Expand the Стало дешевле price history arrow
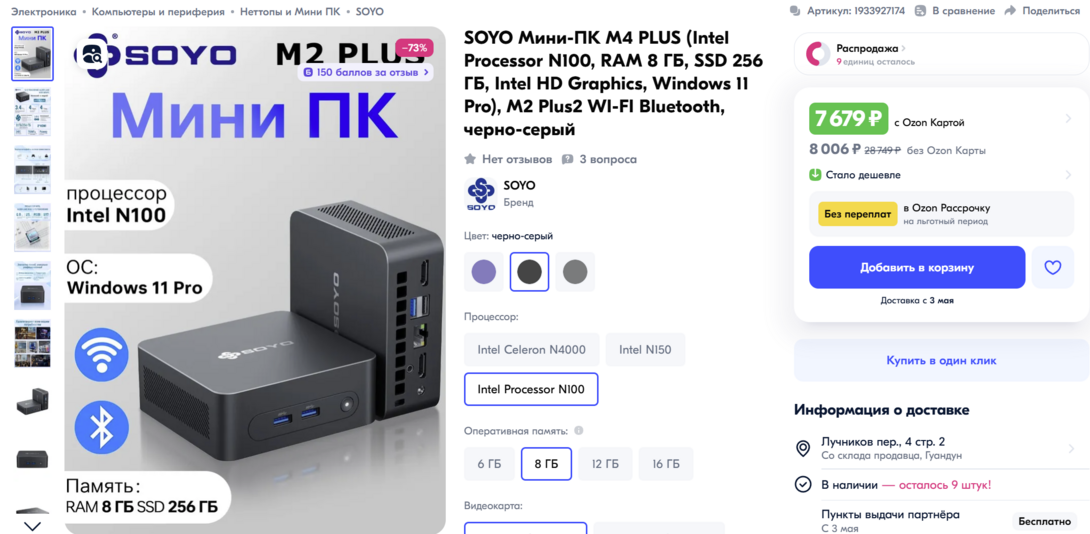The image size is (1090, 534). point(1068,175)
